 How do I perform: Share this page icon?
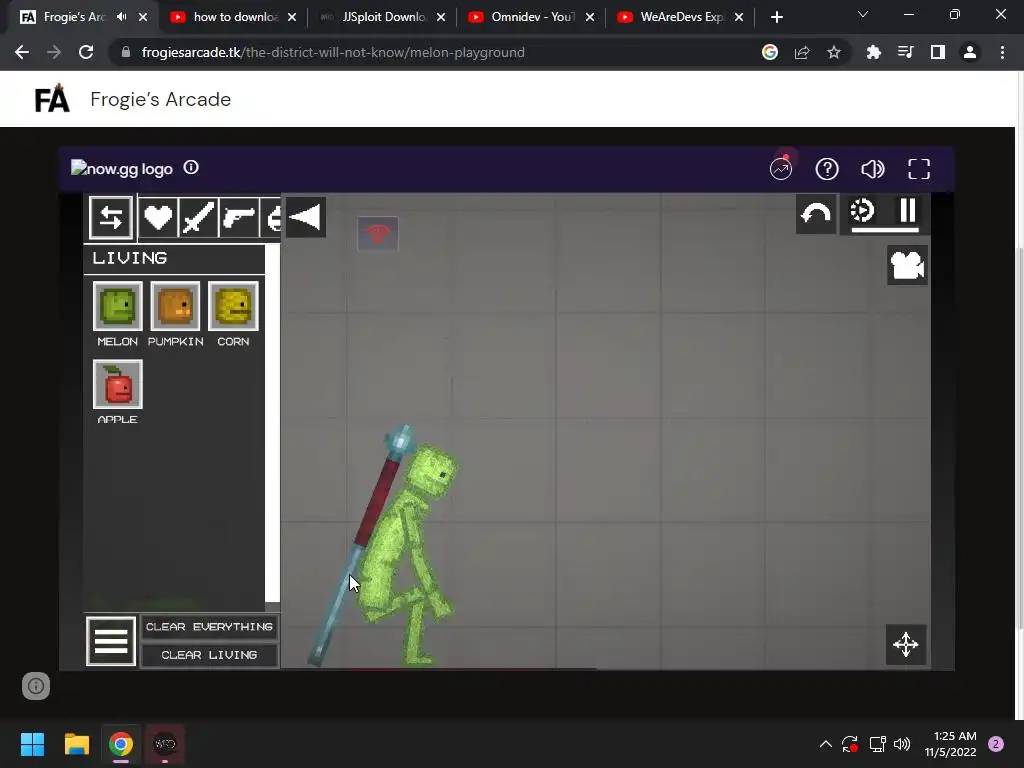click(x=802, y=52)
